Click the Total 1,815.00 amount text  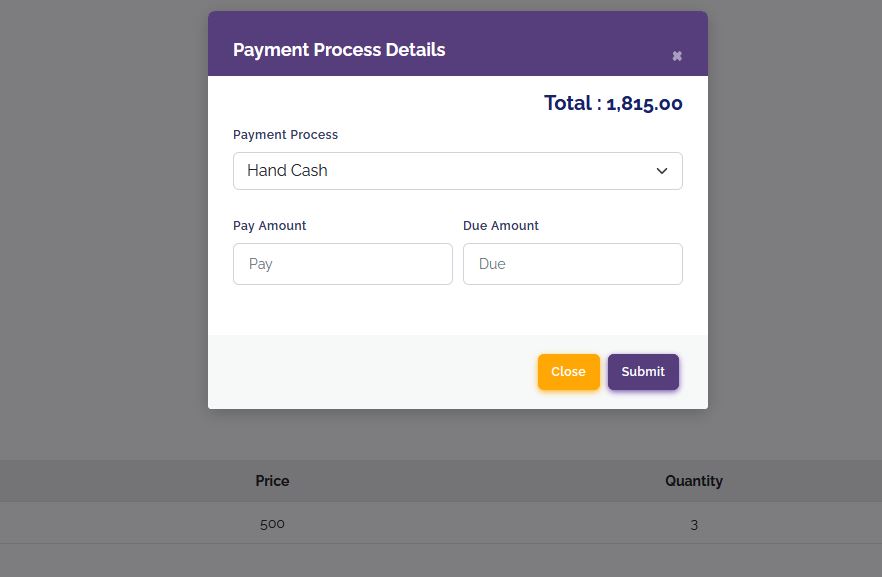[613, 103]
